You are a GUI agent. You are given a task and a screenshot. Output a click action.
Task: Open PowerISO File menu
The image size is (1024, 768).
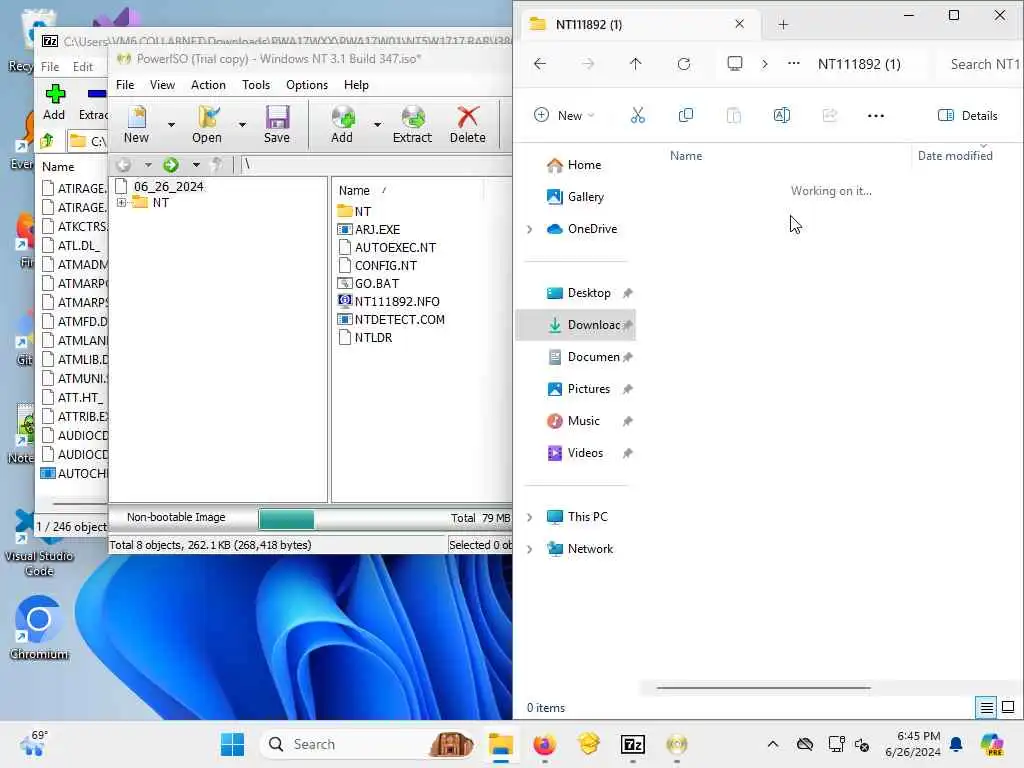tap(125, 85)
